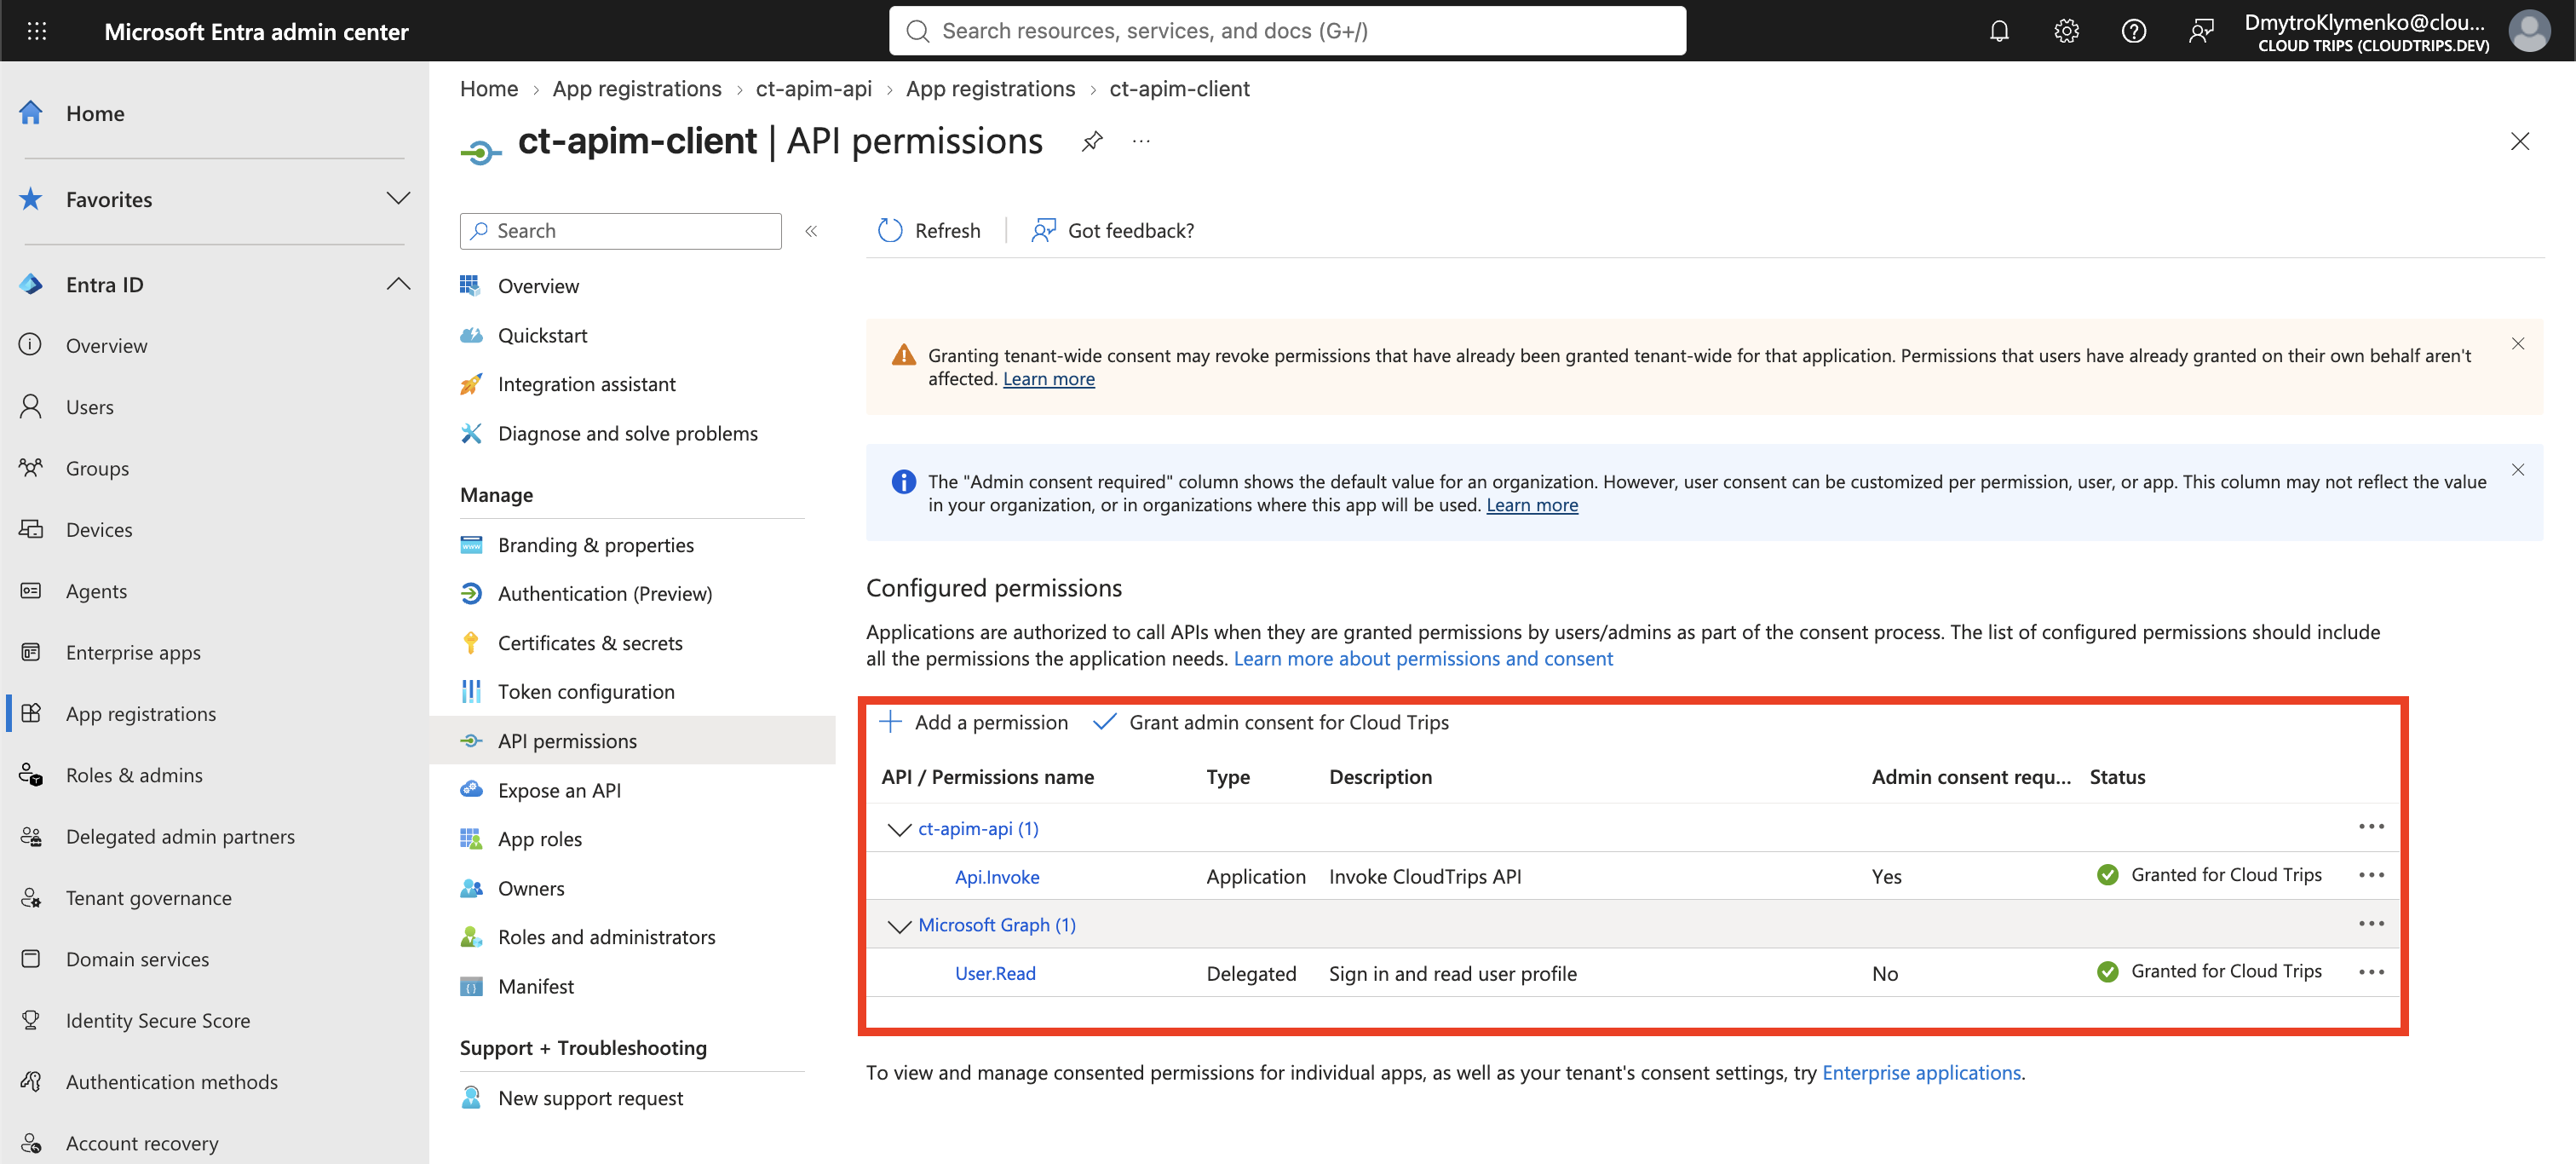The width and height of the screenshot is (2576, 1164).
Task: Open Learn more about permissions and consent
Action: [x=1423, y=658]
